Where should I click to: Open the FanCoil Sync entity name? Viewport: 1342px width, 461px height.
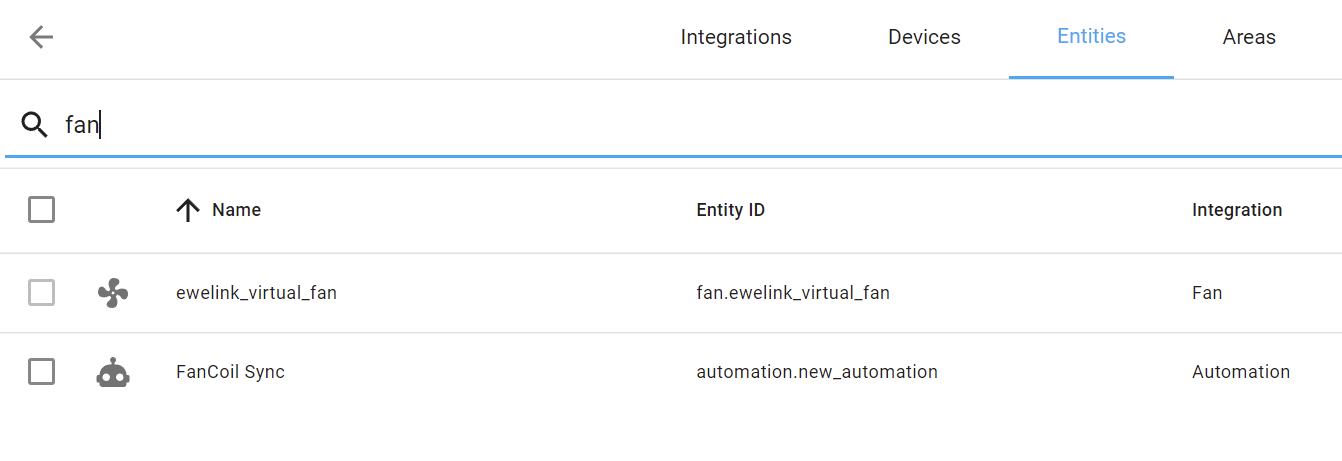pyautogui.click(x=230, y=372)
